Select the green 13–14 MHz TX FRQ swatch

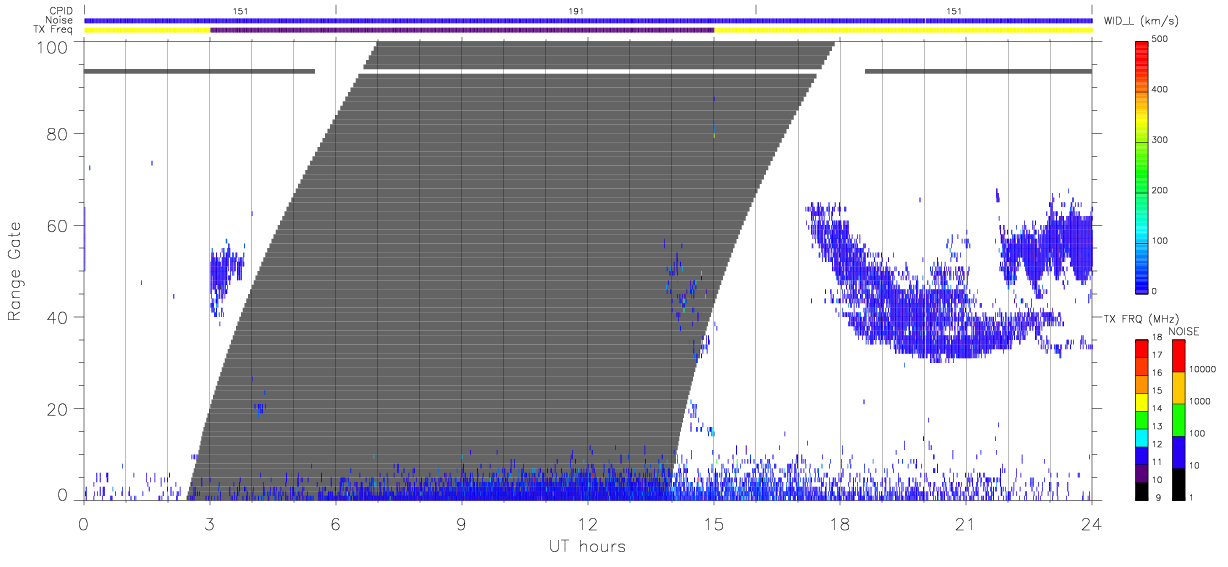(x=1141, y=418)
